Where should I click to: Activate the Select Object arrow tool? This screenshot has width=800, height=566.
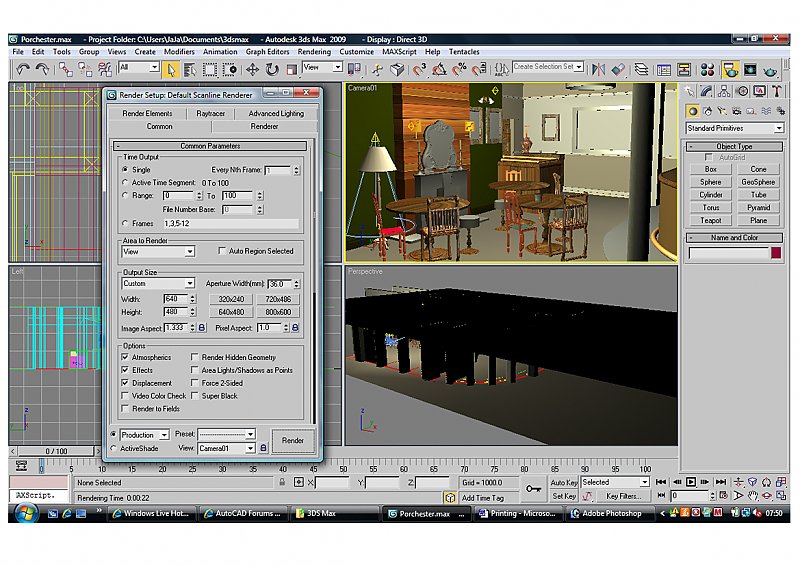tap(171, 69)
